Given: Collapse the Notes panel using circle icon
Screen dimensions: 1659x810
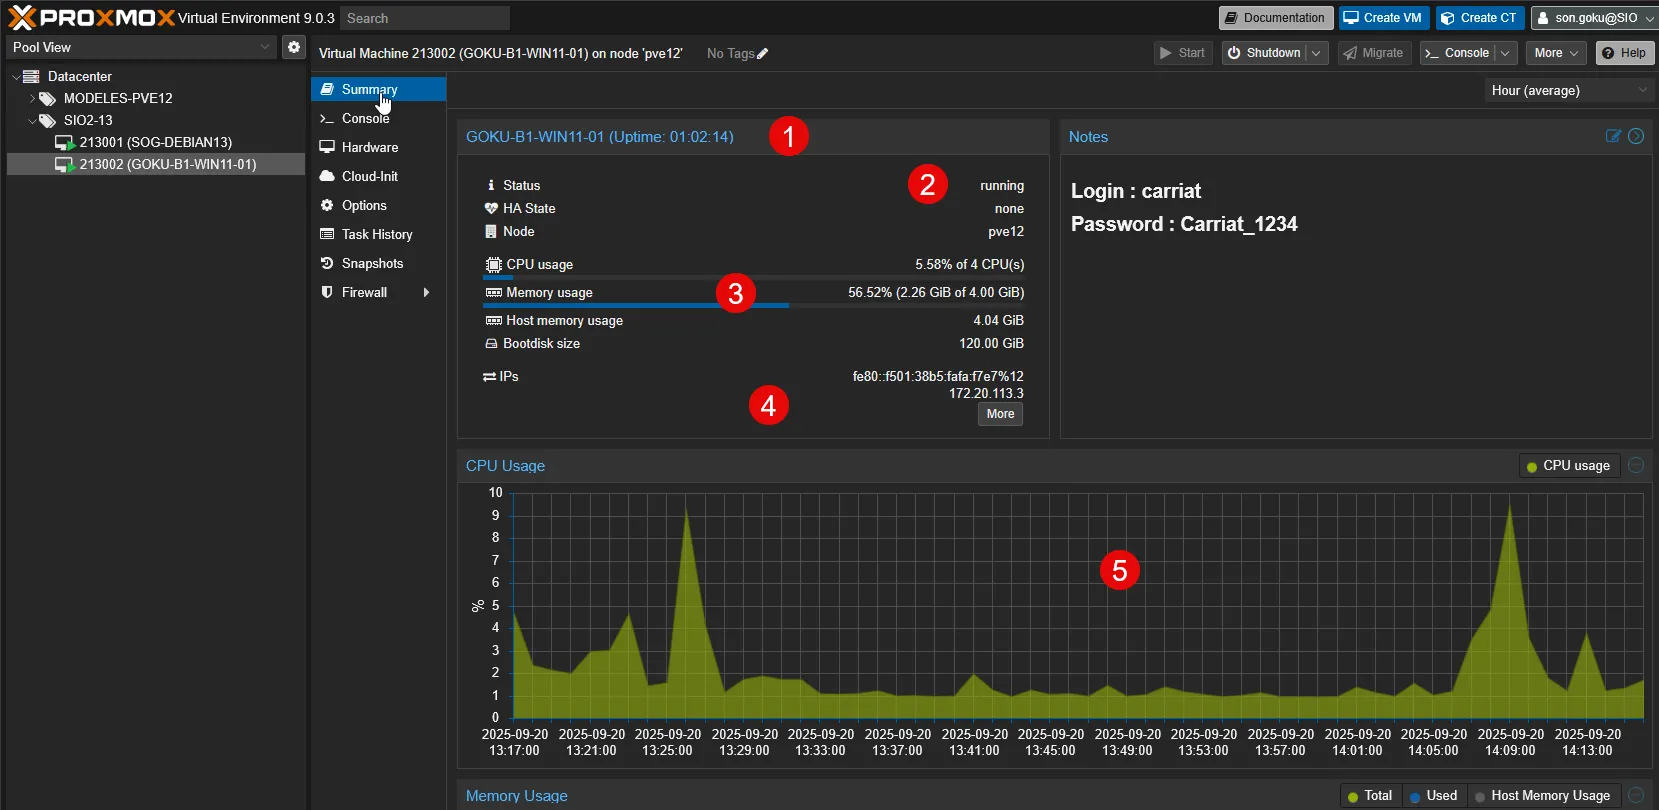Looking at the screenshot, I should 1636,136.
